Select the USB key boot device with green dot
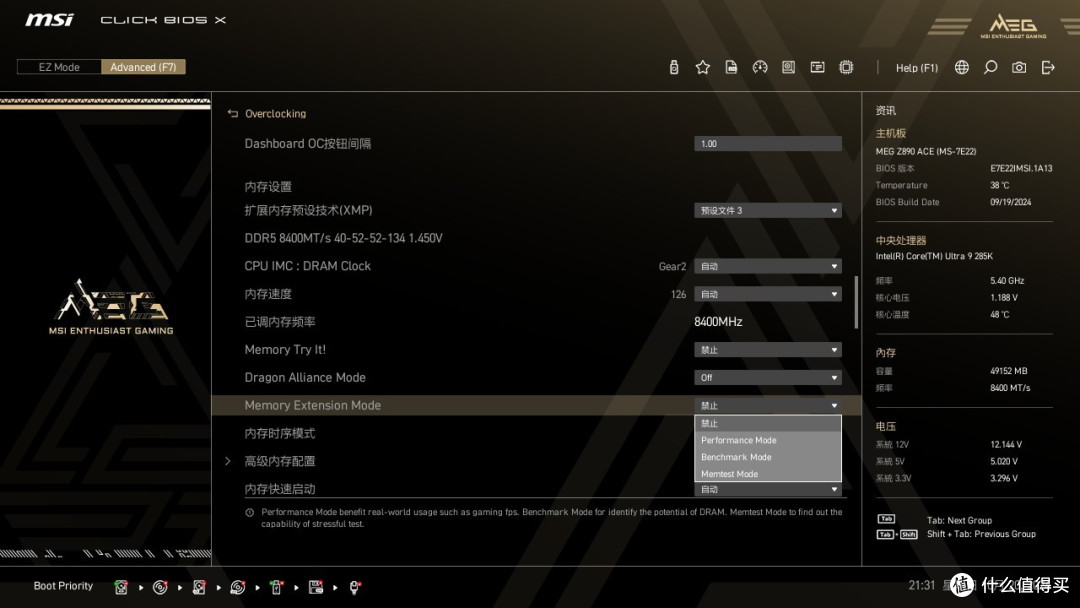 [x=276, y=587]
